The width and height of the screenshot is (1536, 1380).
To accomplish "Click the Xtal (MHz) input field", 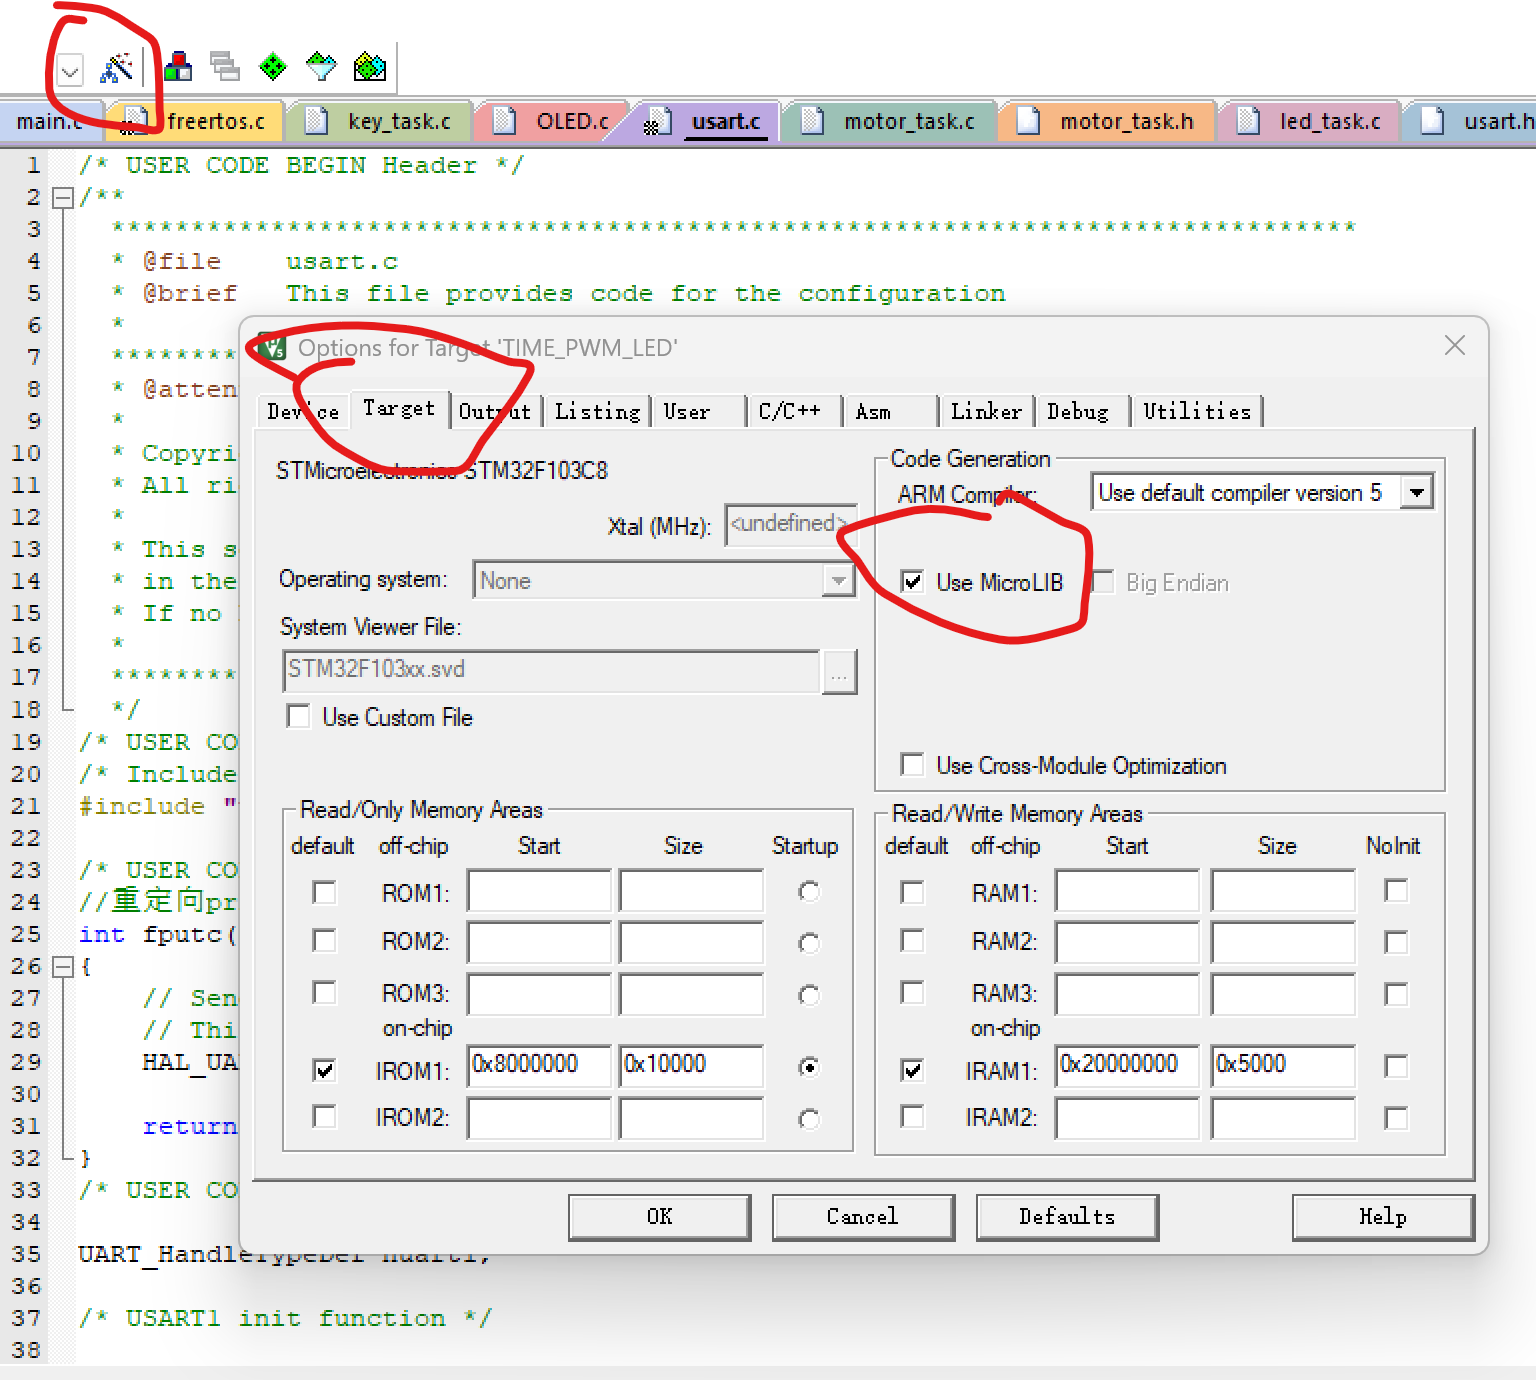I will [790, 524].
